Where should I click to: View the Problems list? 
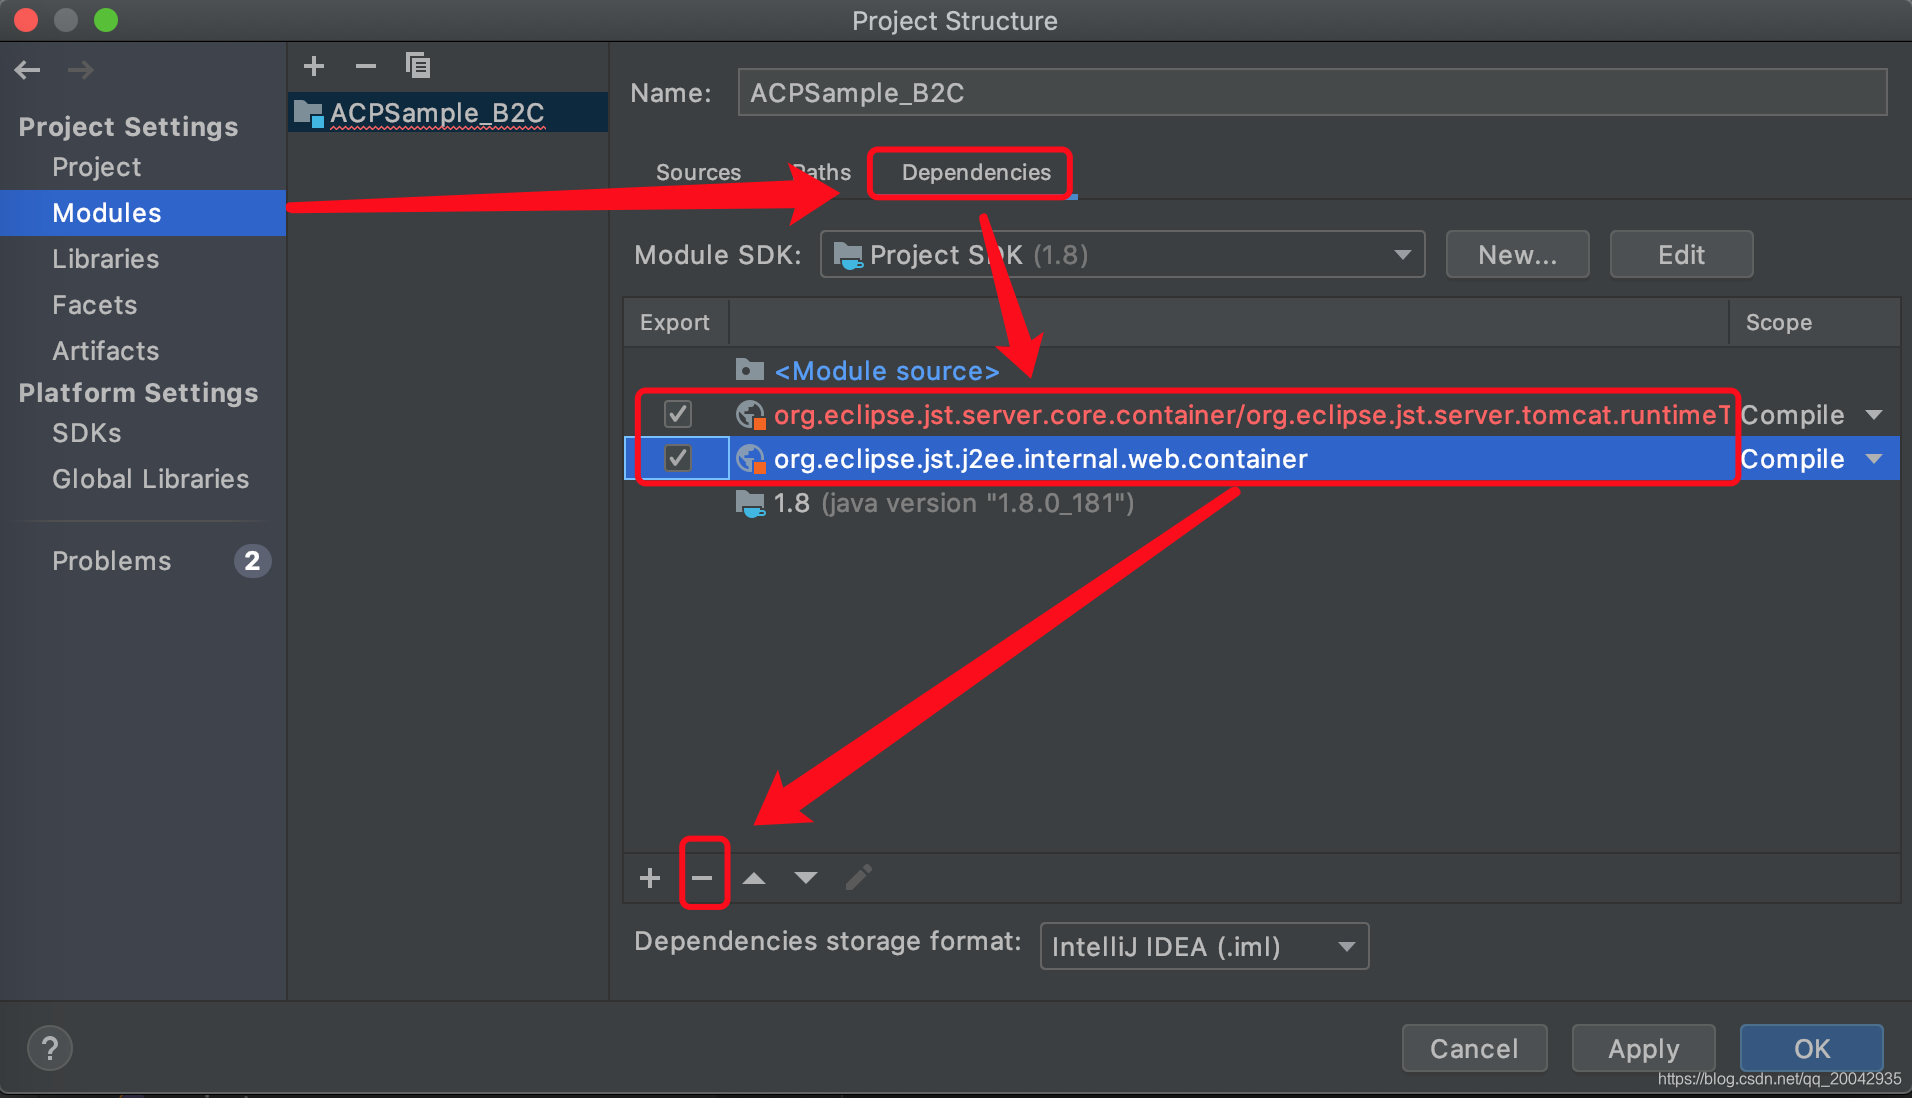[112, 561]
